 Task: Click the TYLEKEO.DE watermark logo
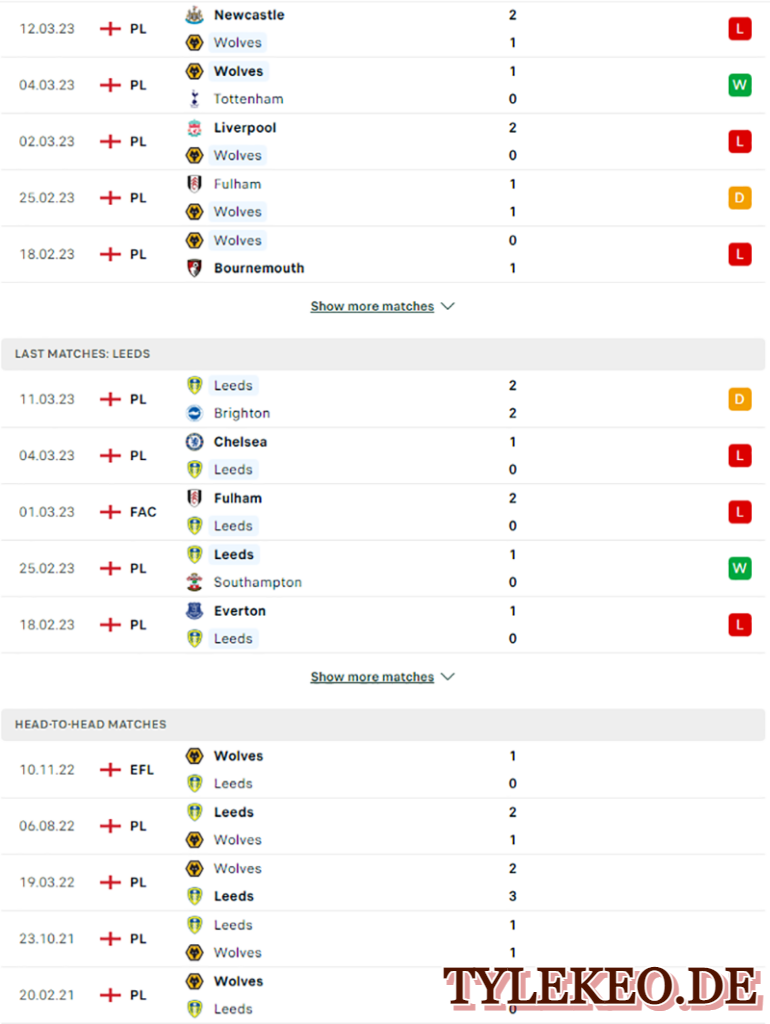[x=601, y=987]
